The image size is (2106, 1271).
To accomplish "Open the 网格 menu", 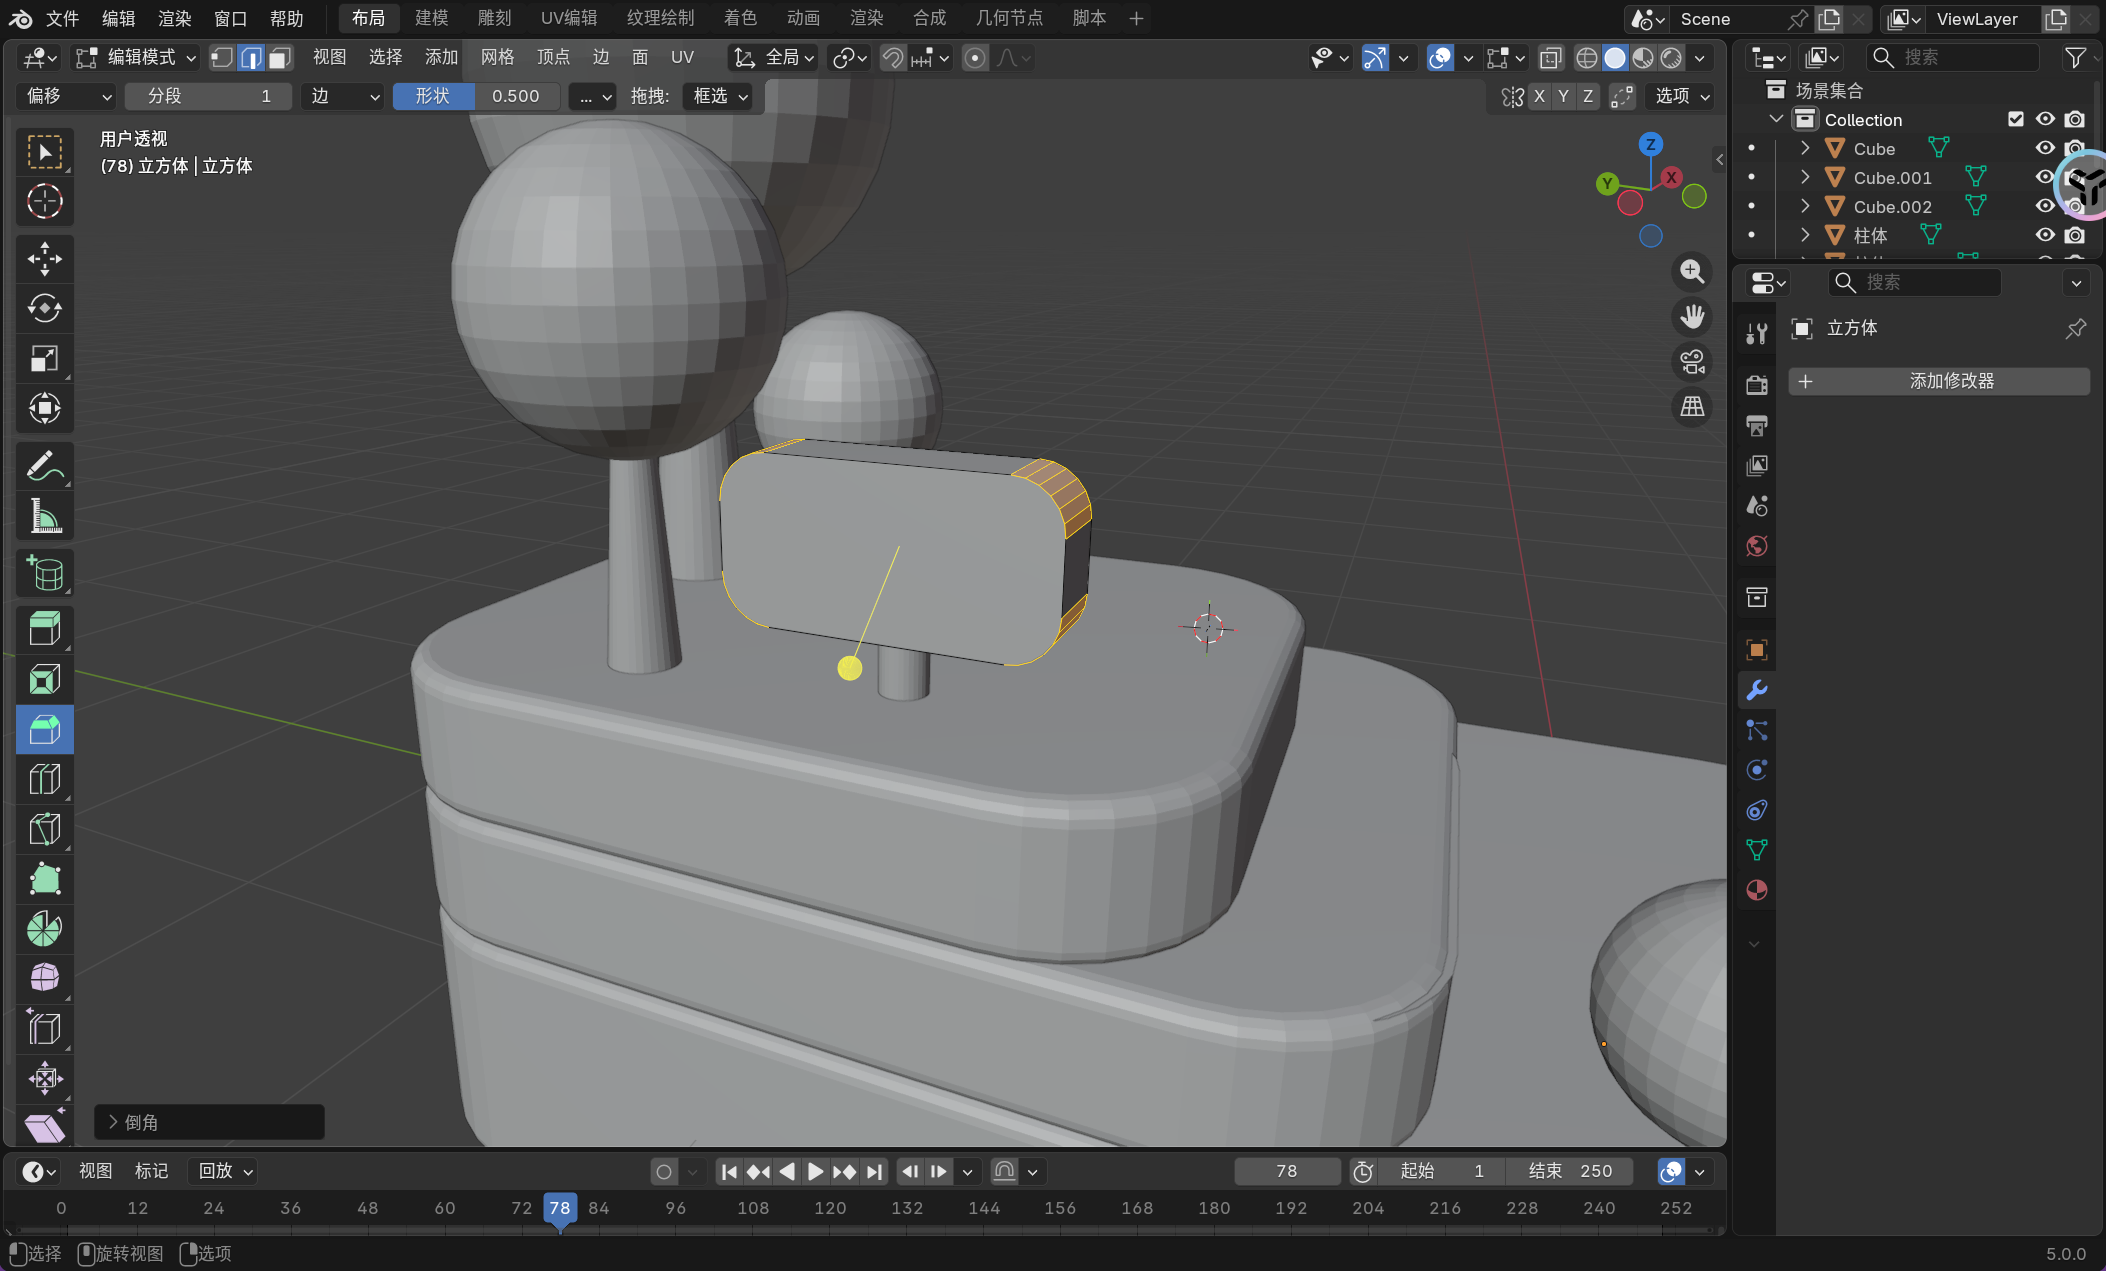I will 497,58.
